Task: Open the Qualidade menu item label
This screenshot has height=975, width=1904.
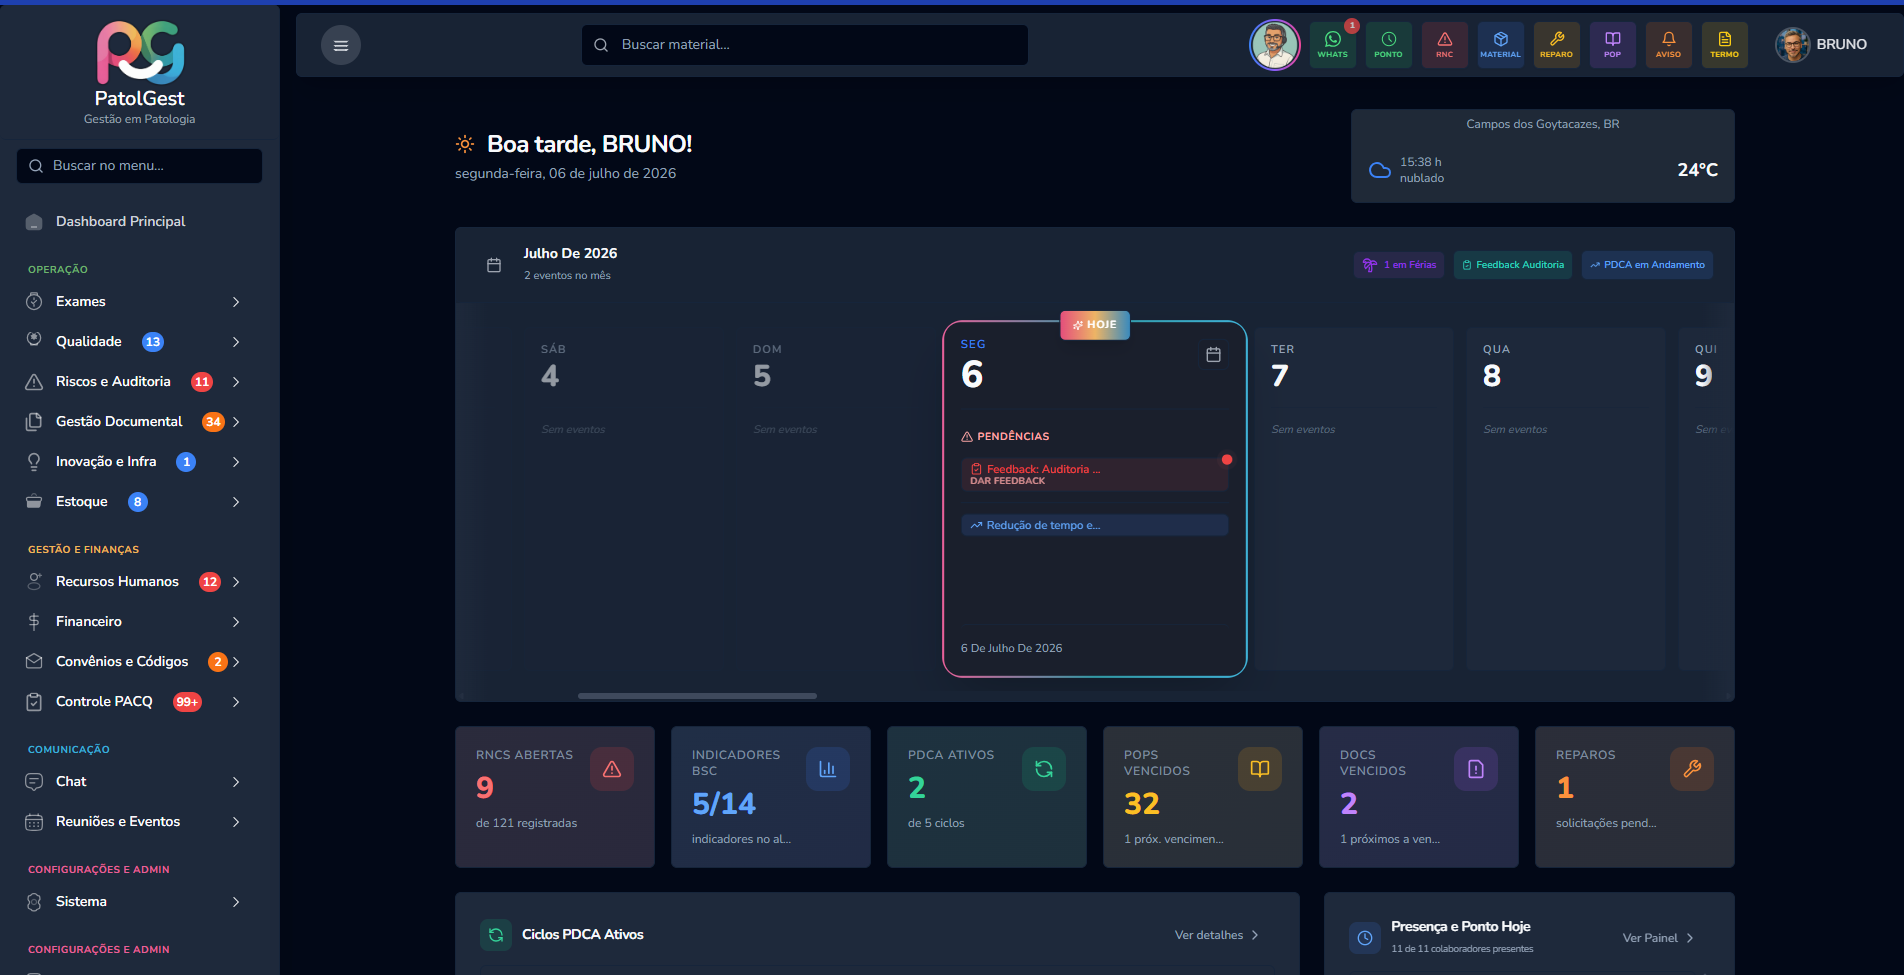Action: tap(89, 341)
